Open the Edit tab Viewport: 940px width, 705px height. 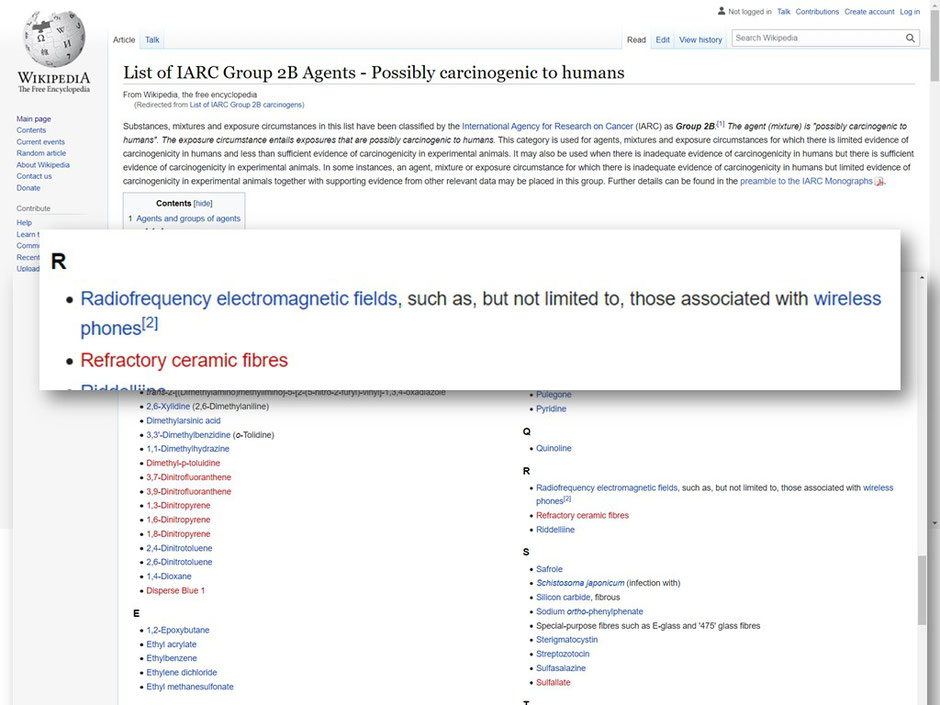662,40
